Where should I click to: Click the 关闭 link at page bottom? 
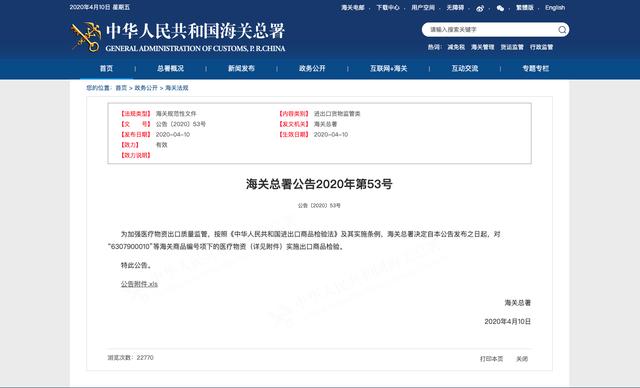(x=522, y=359)
